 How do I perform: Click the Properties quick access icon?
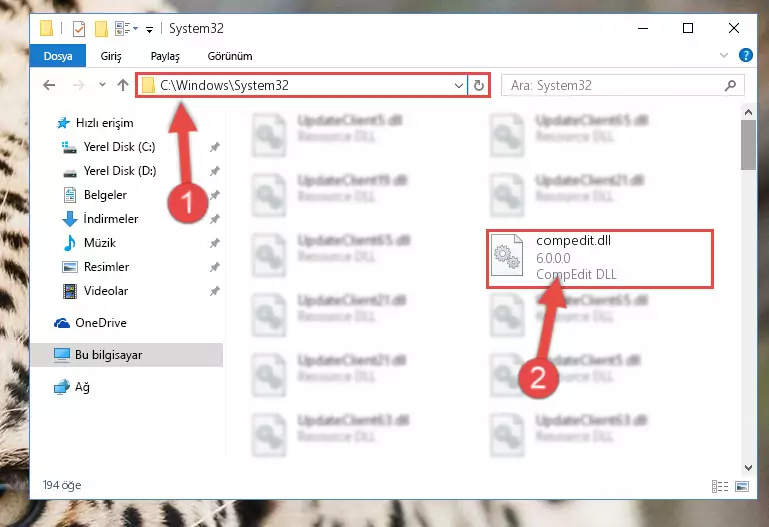coord(78,28)
